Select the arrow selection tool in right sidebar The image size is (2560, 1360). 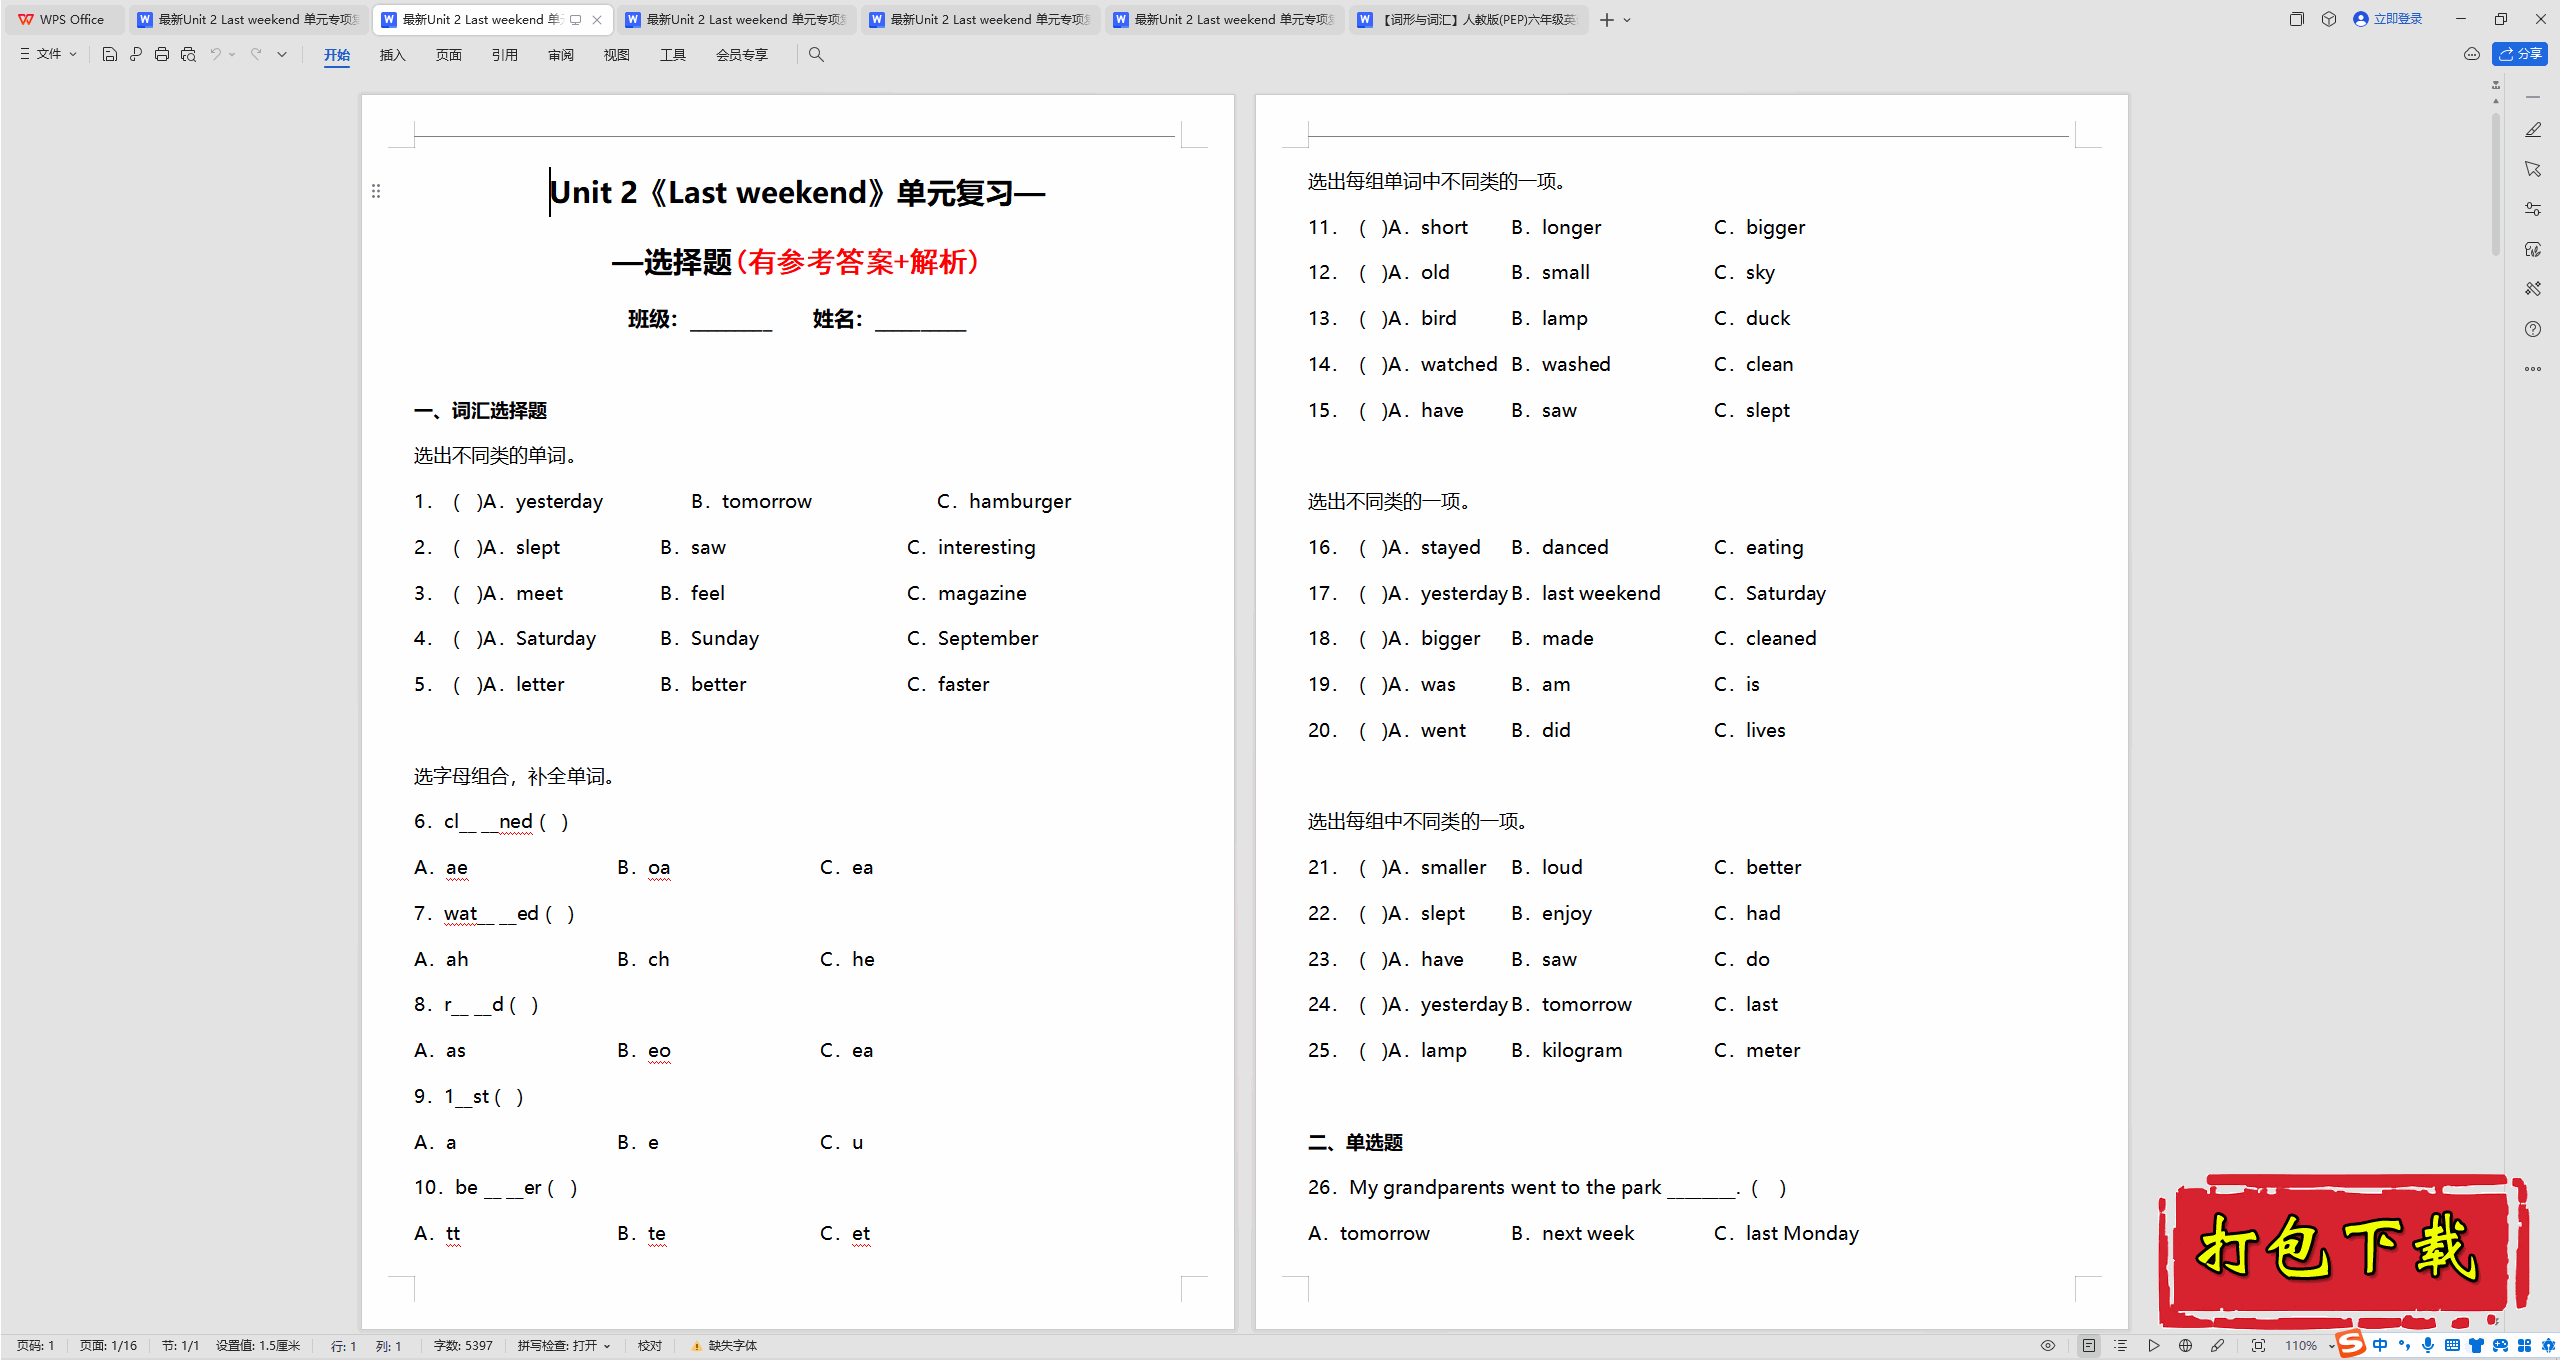pyautogui.click(x=2533, y=169)
